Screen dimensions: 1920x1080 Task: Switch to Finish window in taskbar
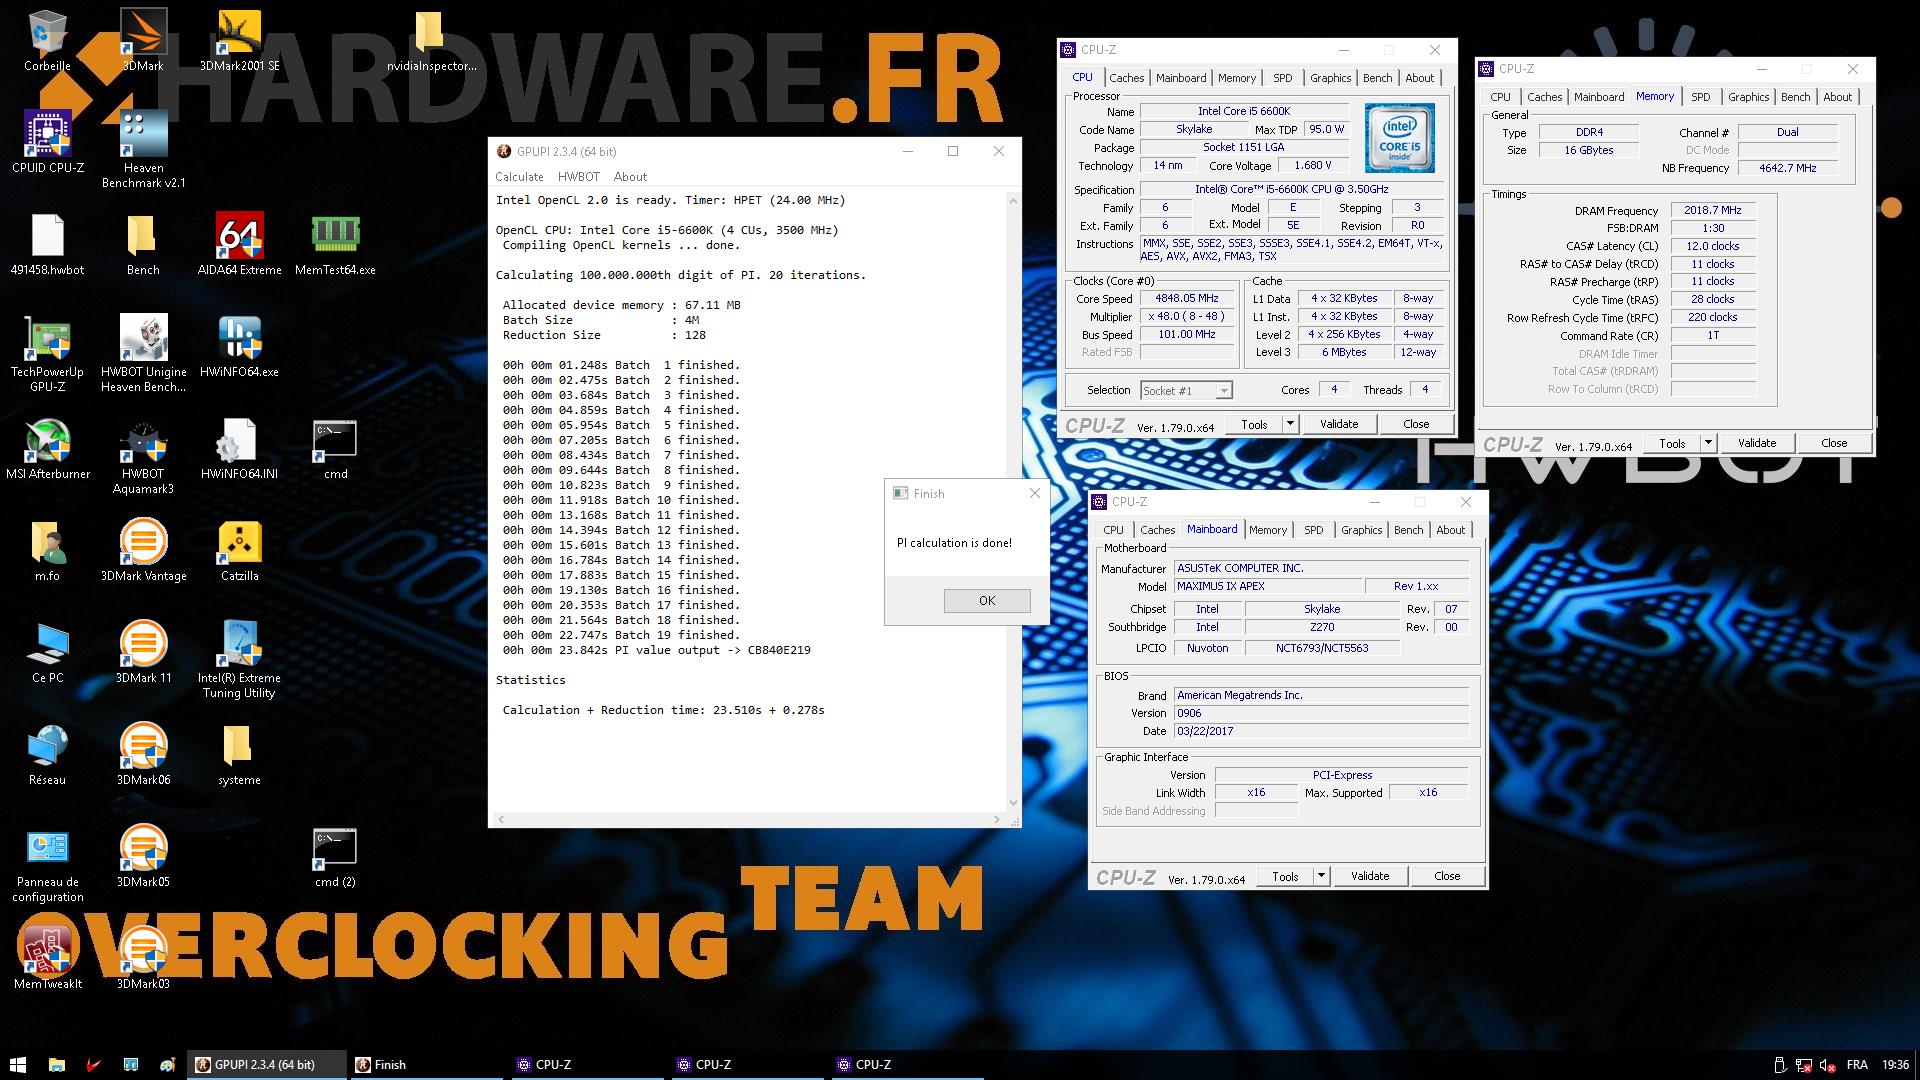point(425,1065)
